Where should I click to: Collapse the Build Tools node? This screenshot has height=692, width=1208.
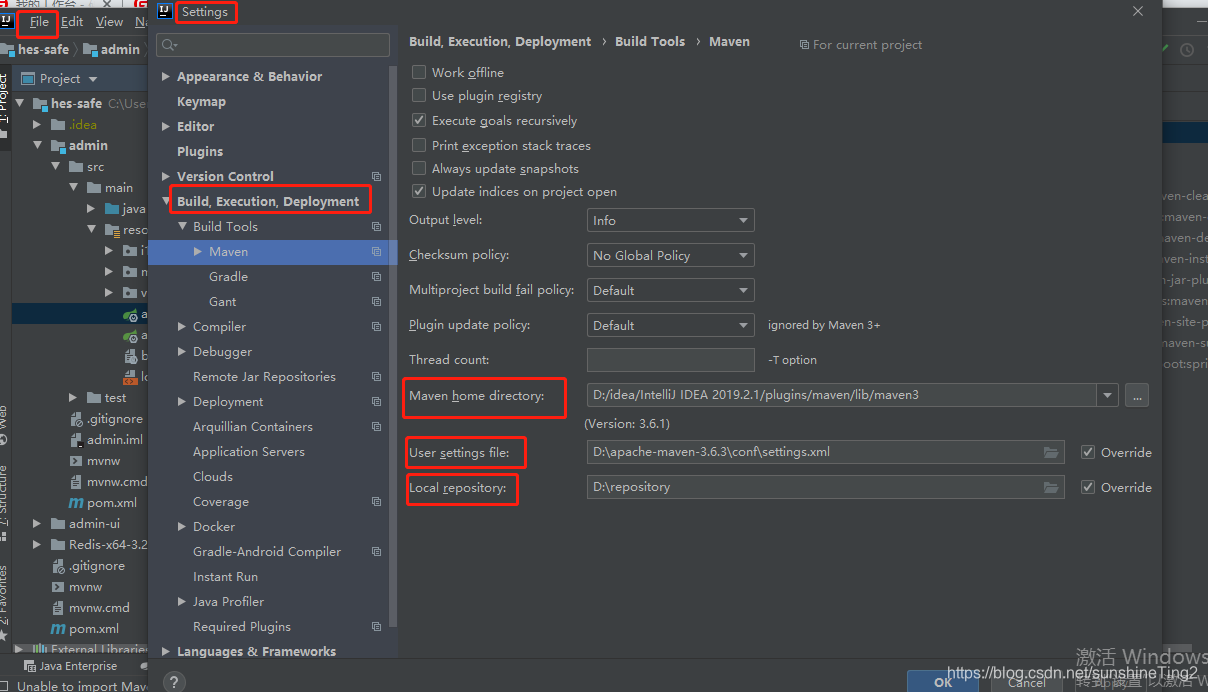[182, 226]
